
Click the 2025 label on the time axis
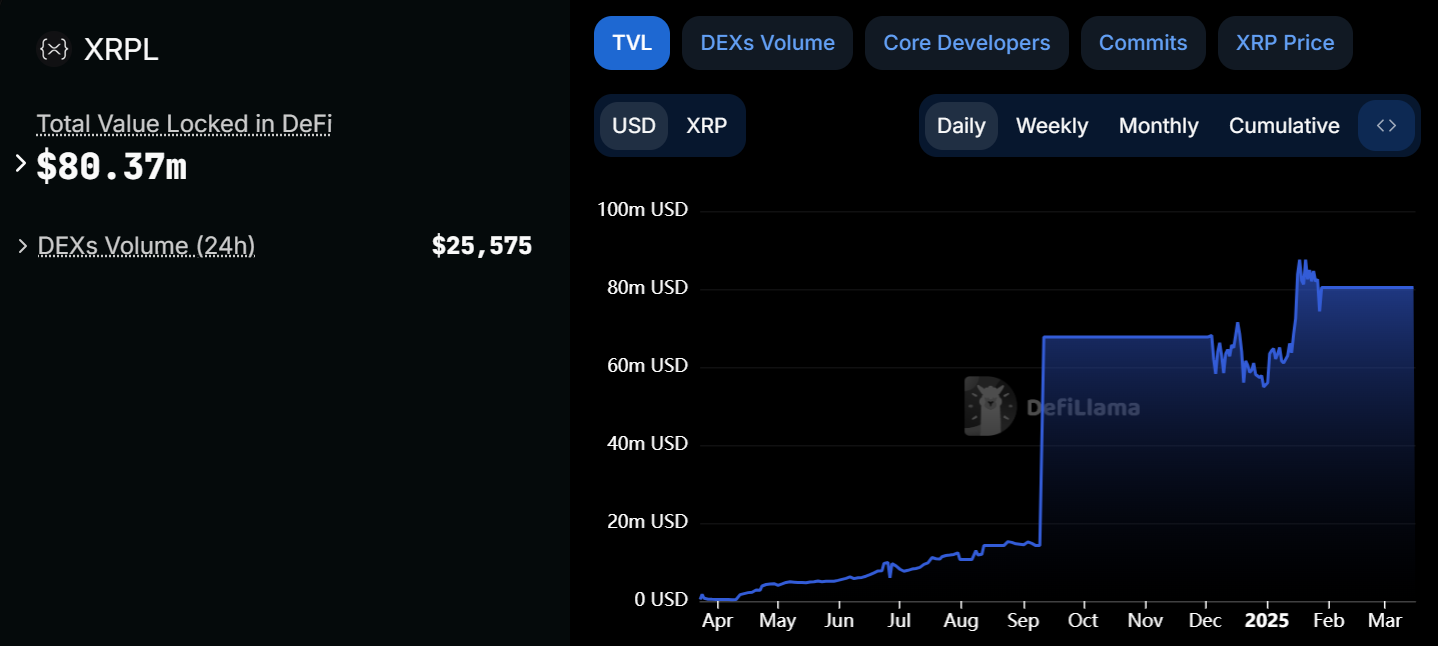1267,620
